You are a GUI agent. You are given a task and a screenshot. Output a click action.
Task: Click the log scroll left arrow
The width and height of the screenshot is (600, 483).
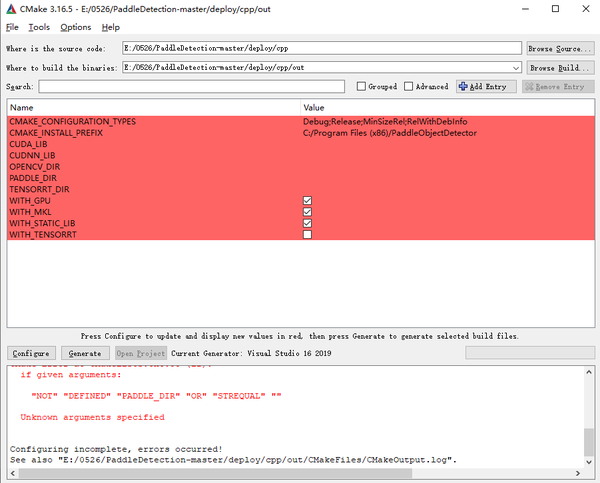(x=13, y=473)
